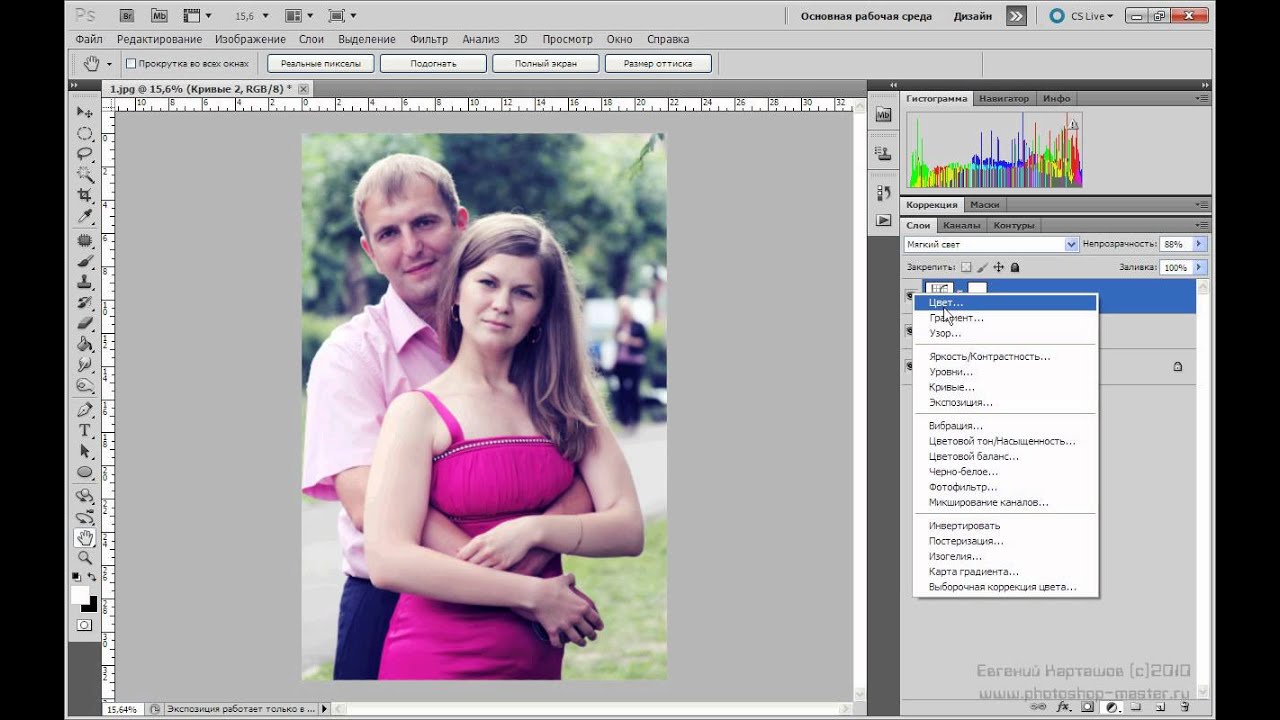This screenshot has width=1280, height=720.
Task: Click the Размер оттиска button
Action: pyautogui.click(x=657, y=63)
